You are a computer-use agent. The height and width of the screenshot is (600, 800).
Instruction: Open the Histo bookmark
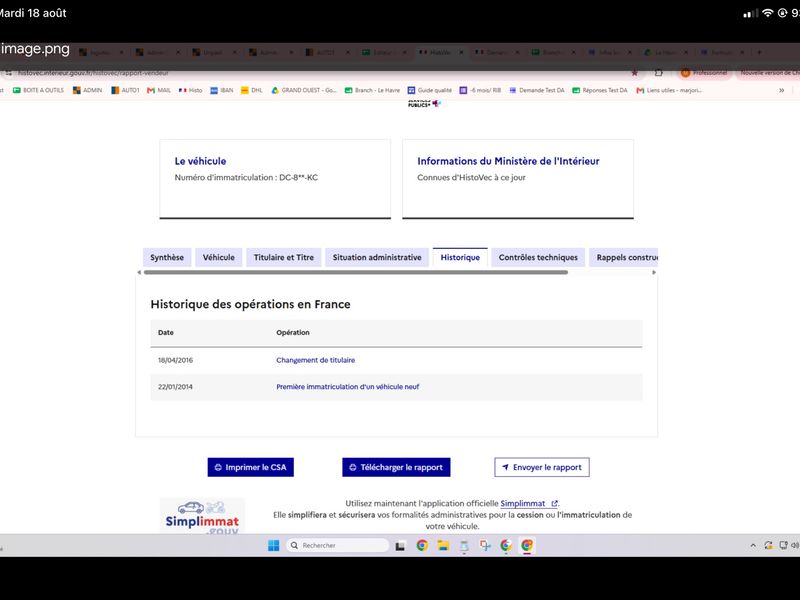click(x=190, y=90)
